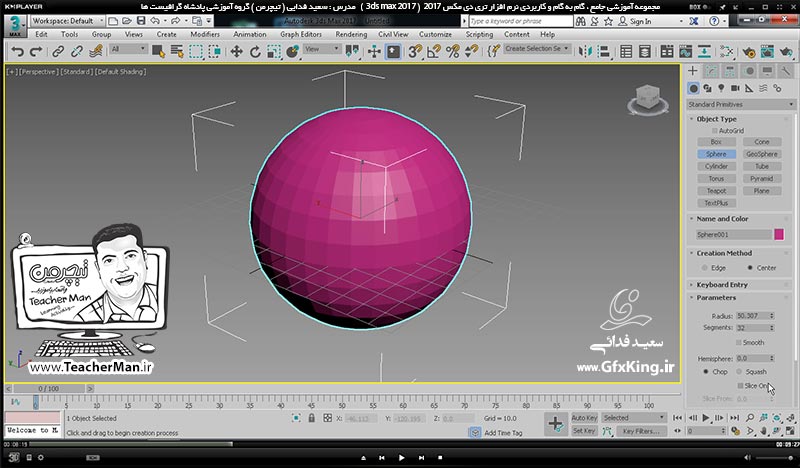Click the Key Filters button
The width and height of the screenshot is (800, 468).
click(641, 431)
